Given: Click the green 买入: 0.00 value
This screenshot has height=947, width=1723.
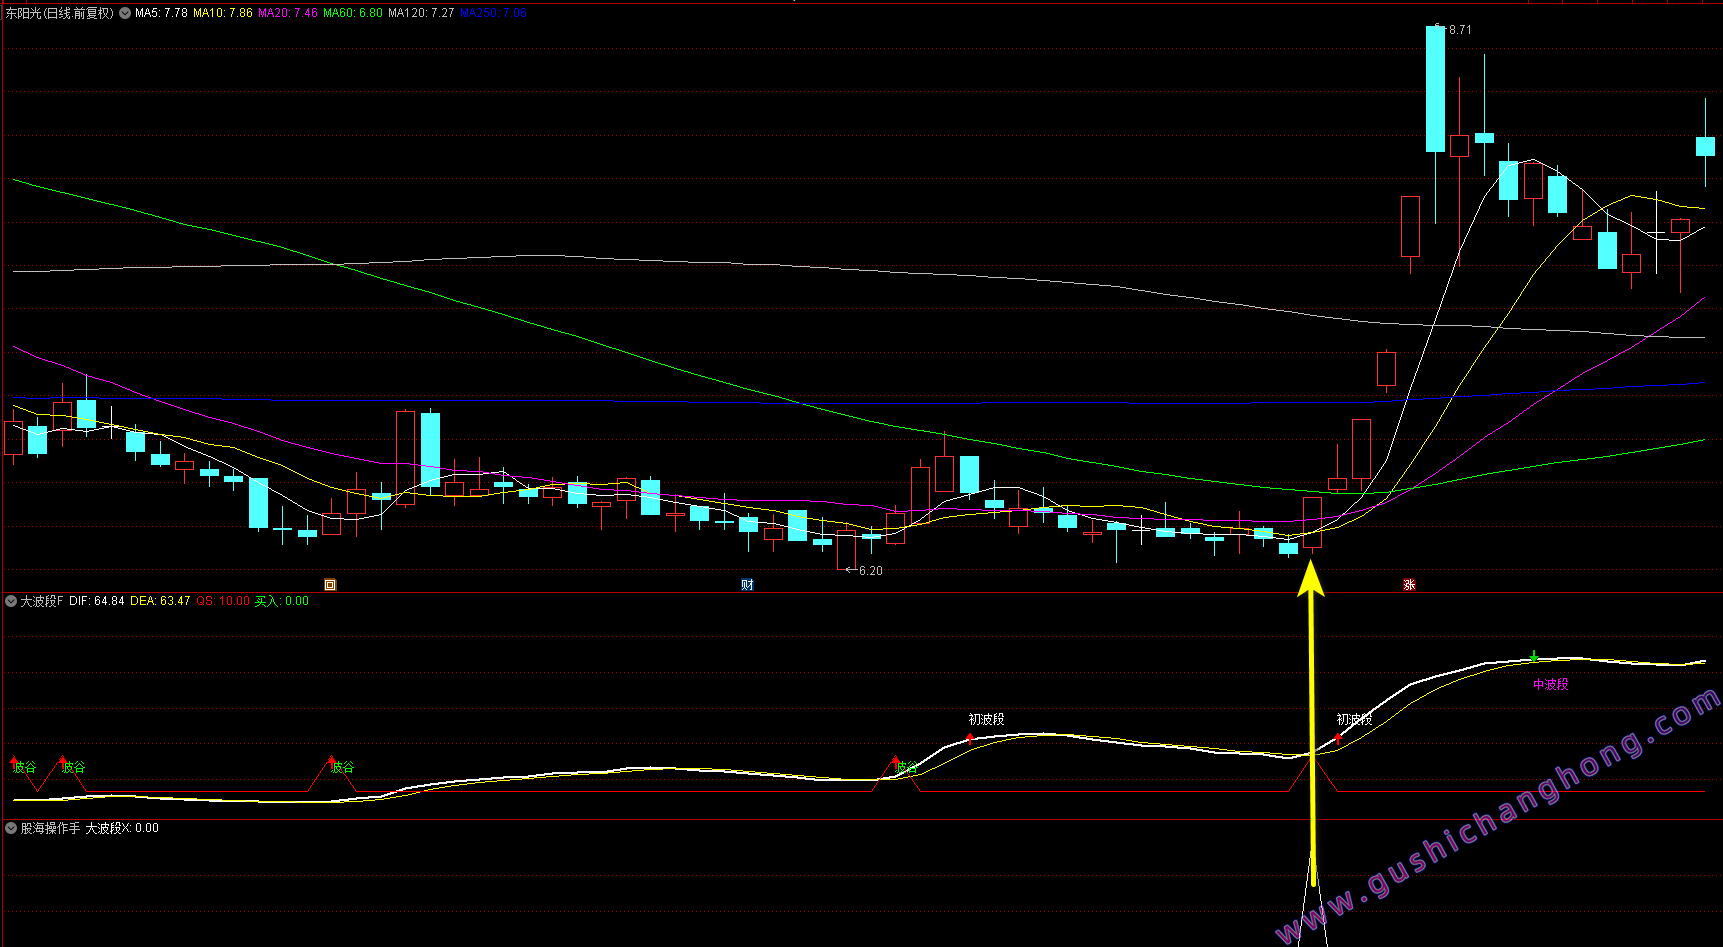Looking at the screenshot, I should pos(282,601).
